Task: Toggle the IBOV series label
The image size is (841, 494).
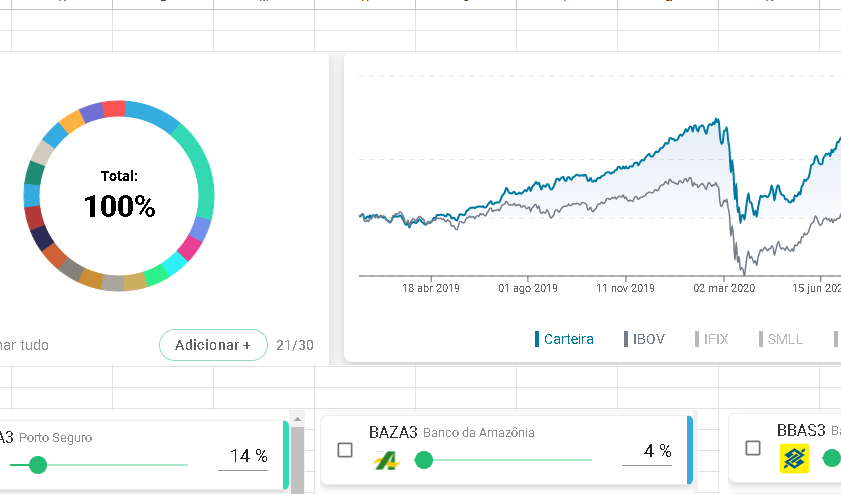Action: point(649,339)
